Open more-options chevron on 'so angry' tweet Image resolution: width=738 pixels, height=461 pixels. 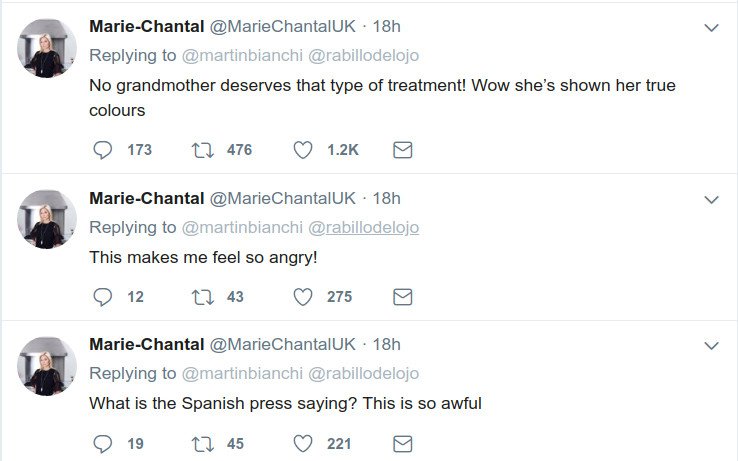(x=711, y=200)
